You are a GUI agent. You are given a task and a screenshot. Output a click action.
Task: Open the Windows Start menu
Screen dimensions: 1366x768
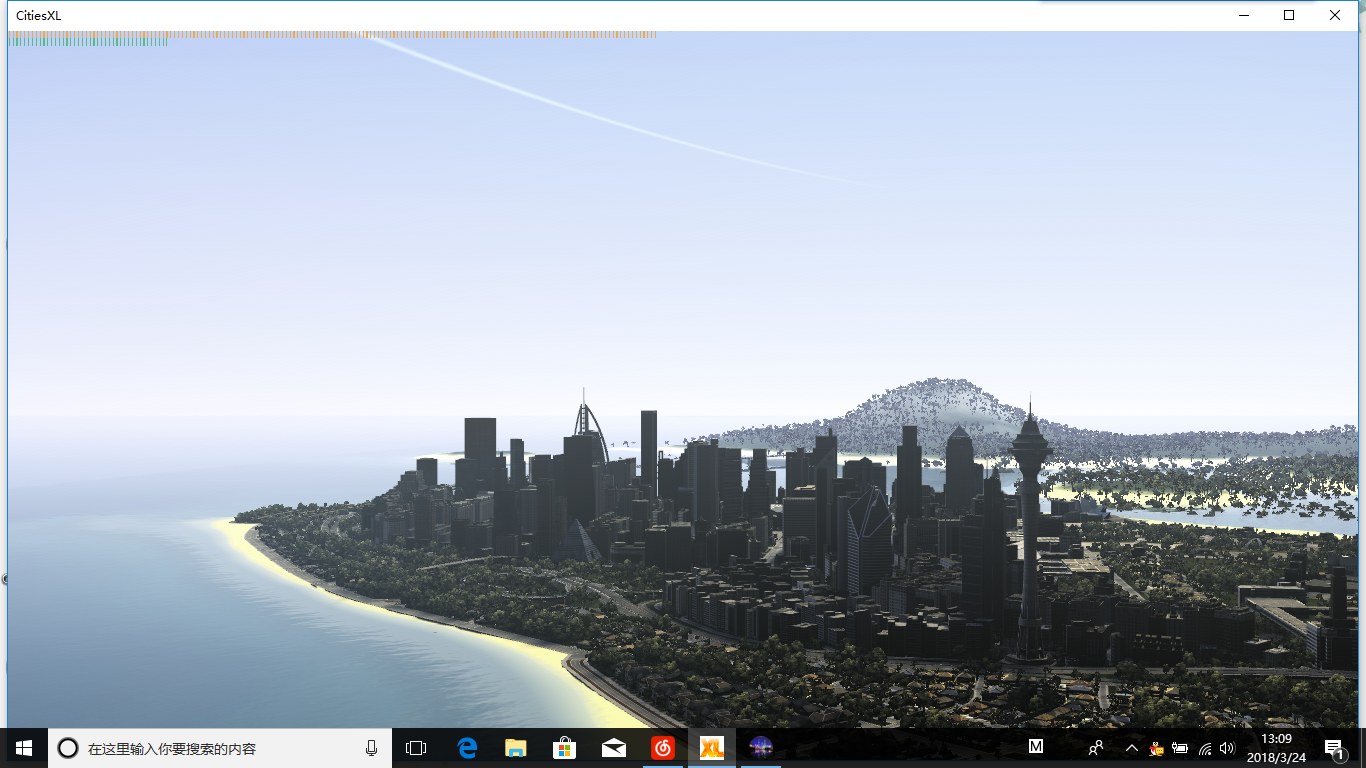tap(24, 748)
